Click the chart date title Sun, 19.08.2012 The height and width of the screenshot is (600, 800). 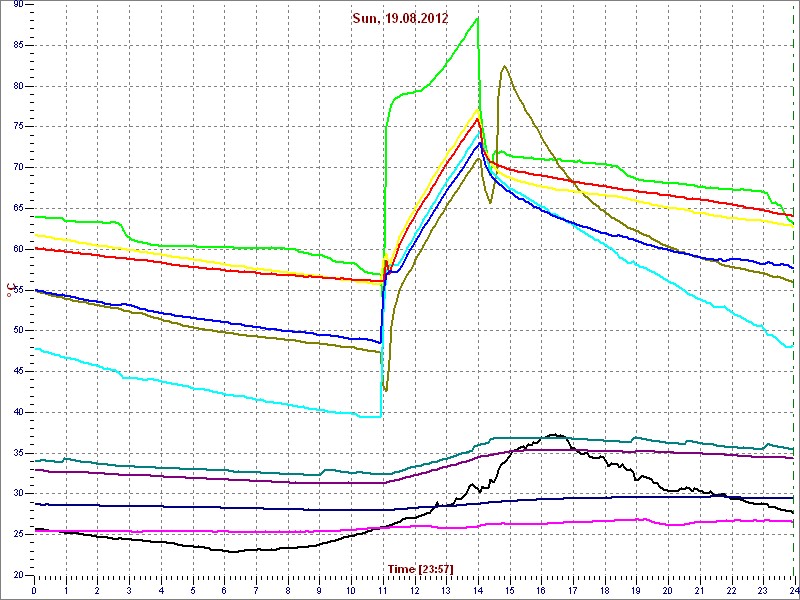point(400,19)
